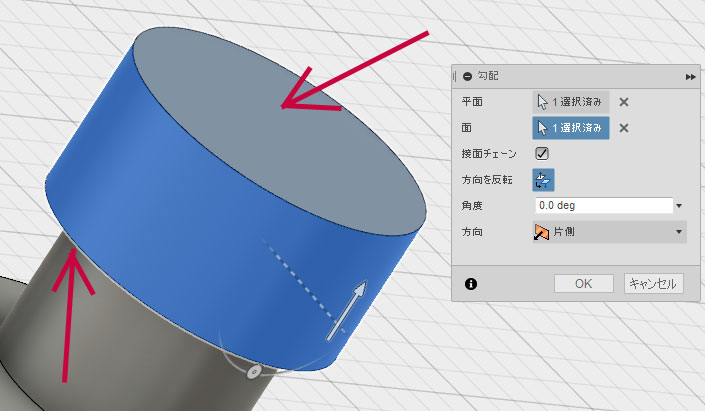Open the dropdown arrow beside 角度 field
Viewport: 705px width, 411px height.
(680, 206)
